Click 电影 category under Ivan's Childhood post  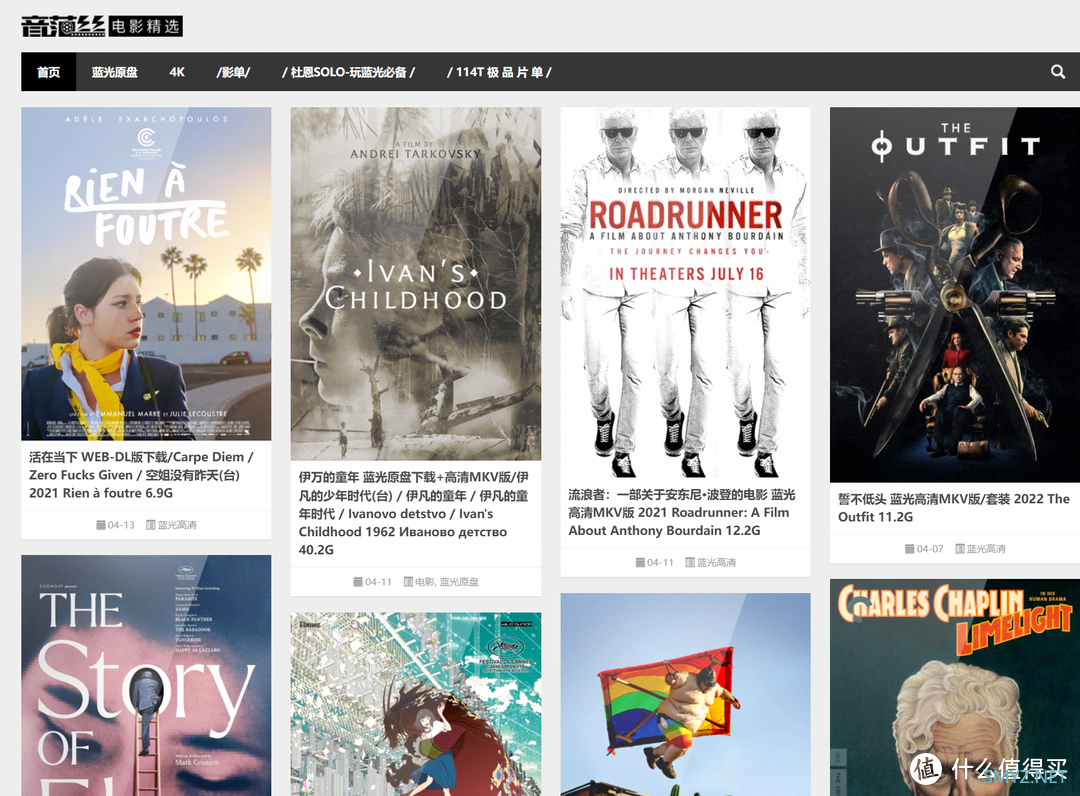(424, 582)
